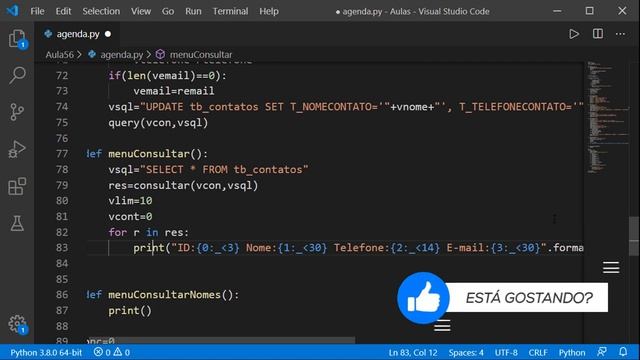Click the 'vcont=0' code line

point(130,216)
